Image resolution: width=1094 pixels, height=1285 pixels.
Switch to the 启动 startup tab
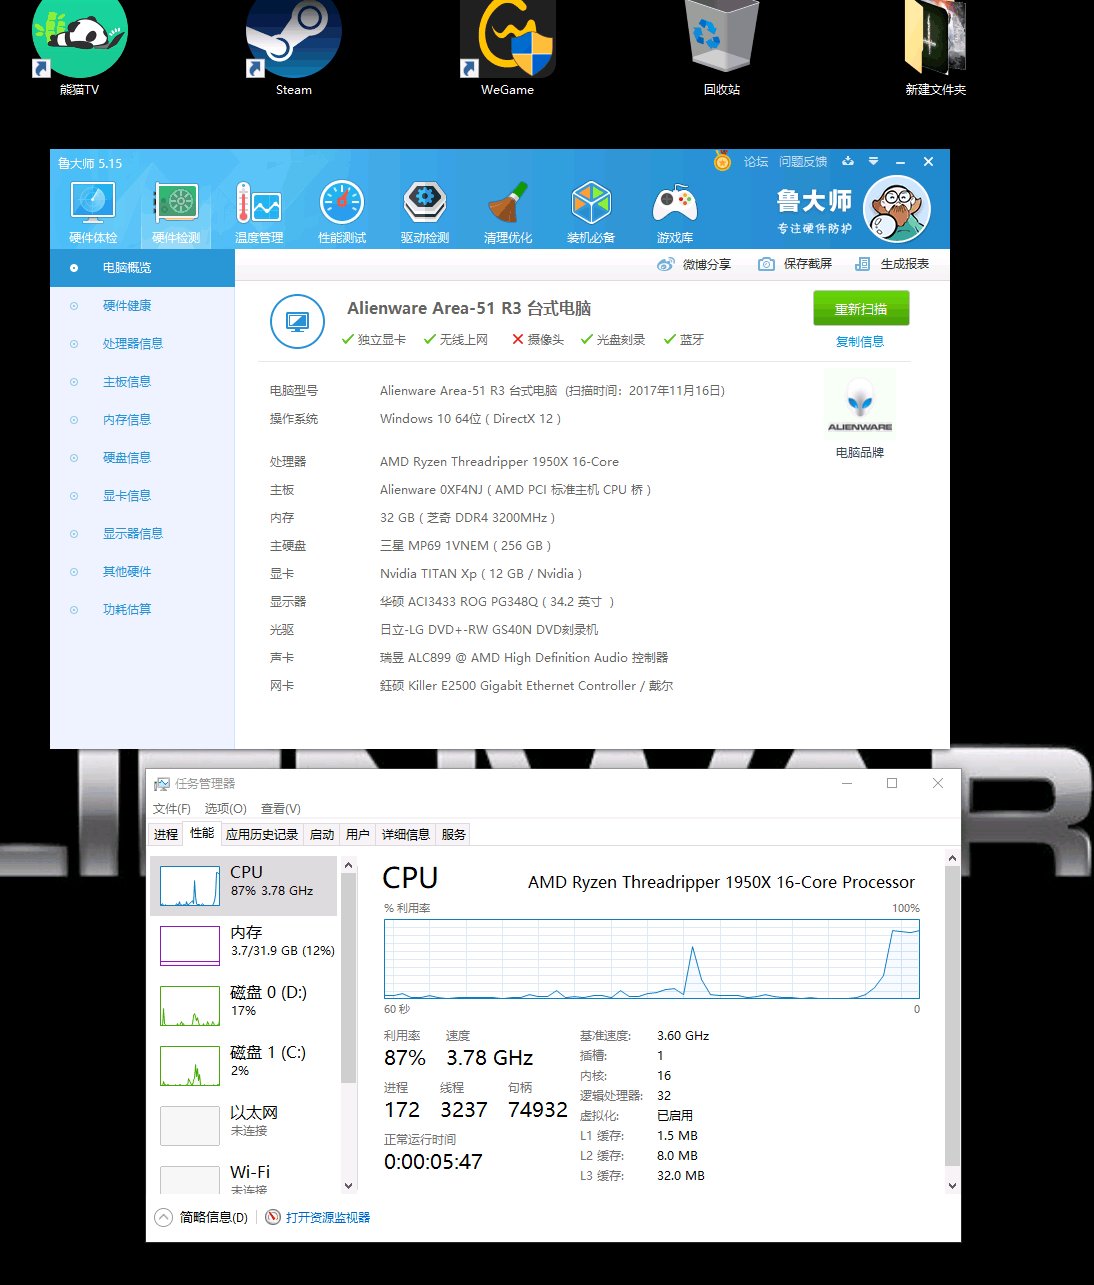tap(322, 834)
